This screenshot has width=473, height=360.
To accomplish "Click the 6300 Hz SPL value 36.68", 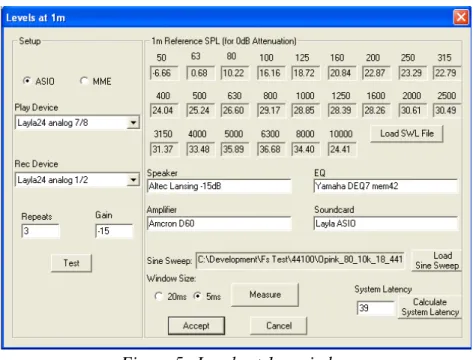I will [271, 149].
